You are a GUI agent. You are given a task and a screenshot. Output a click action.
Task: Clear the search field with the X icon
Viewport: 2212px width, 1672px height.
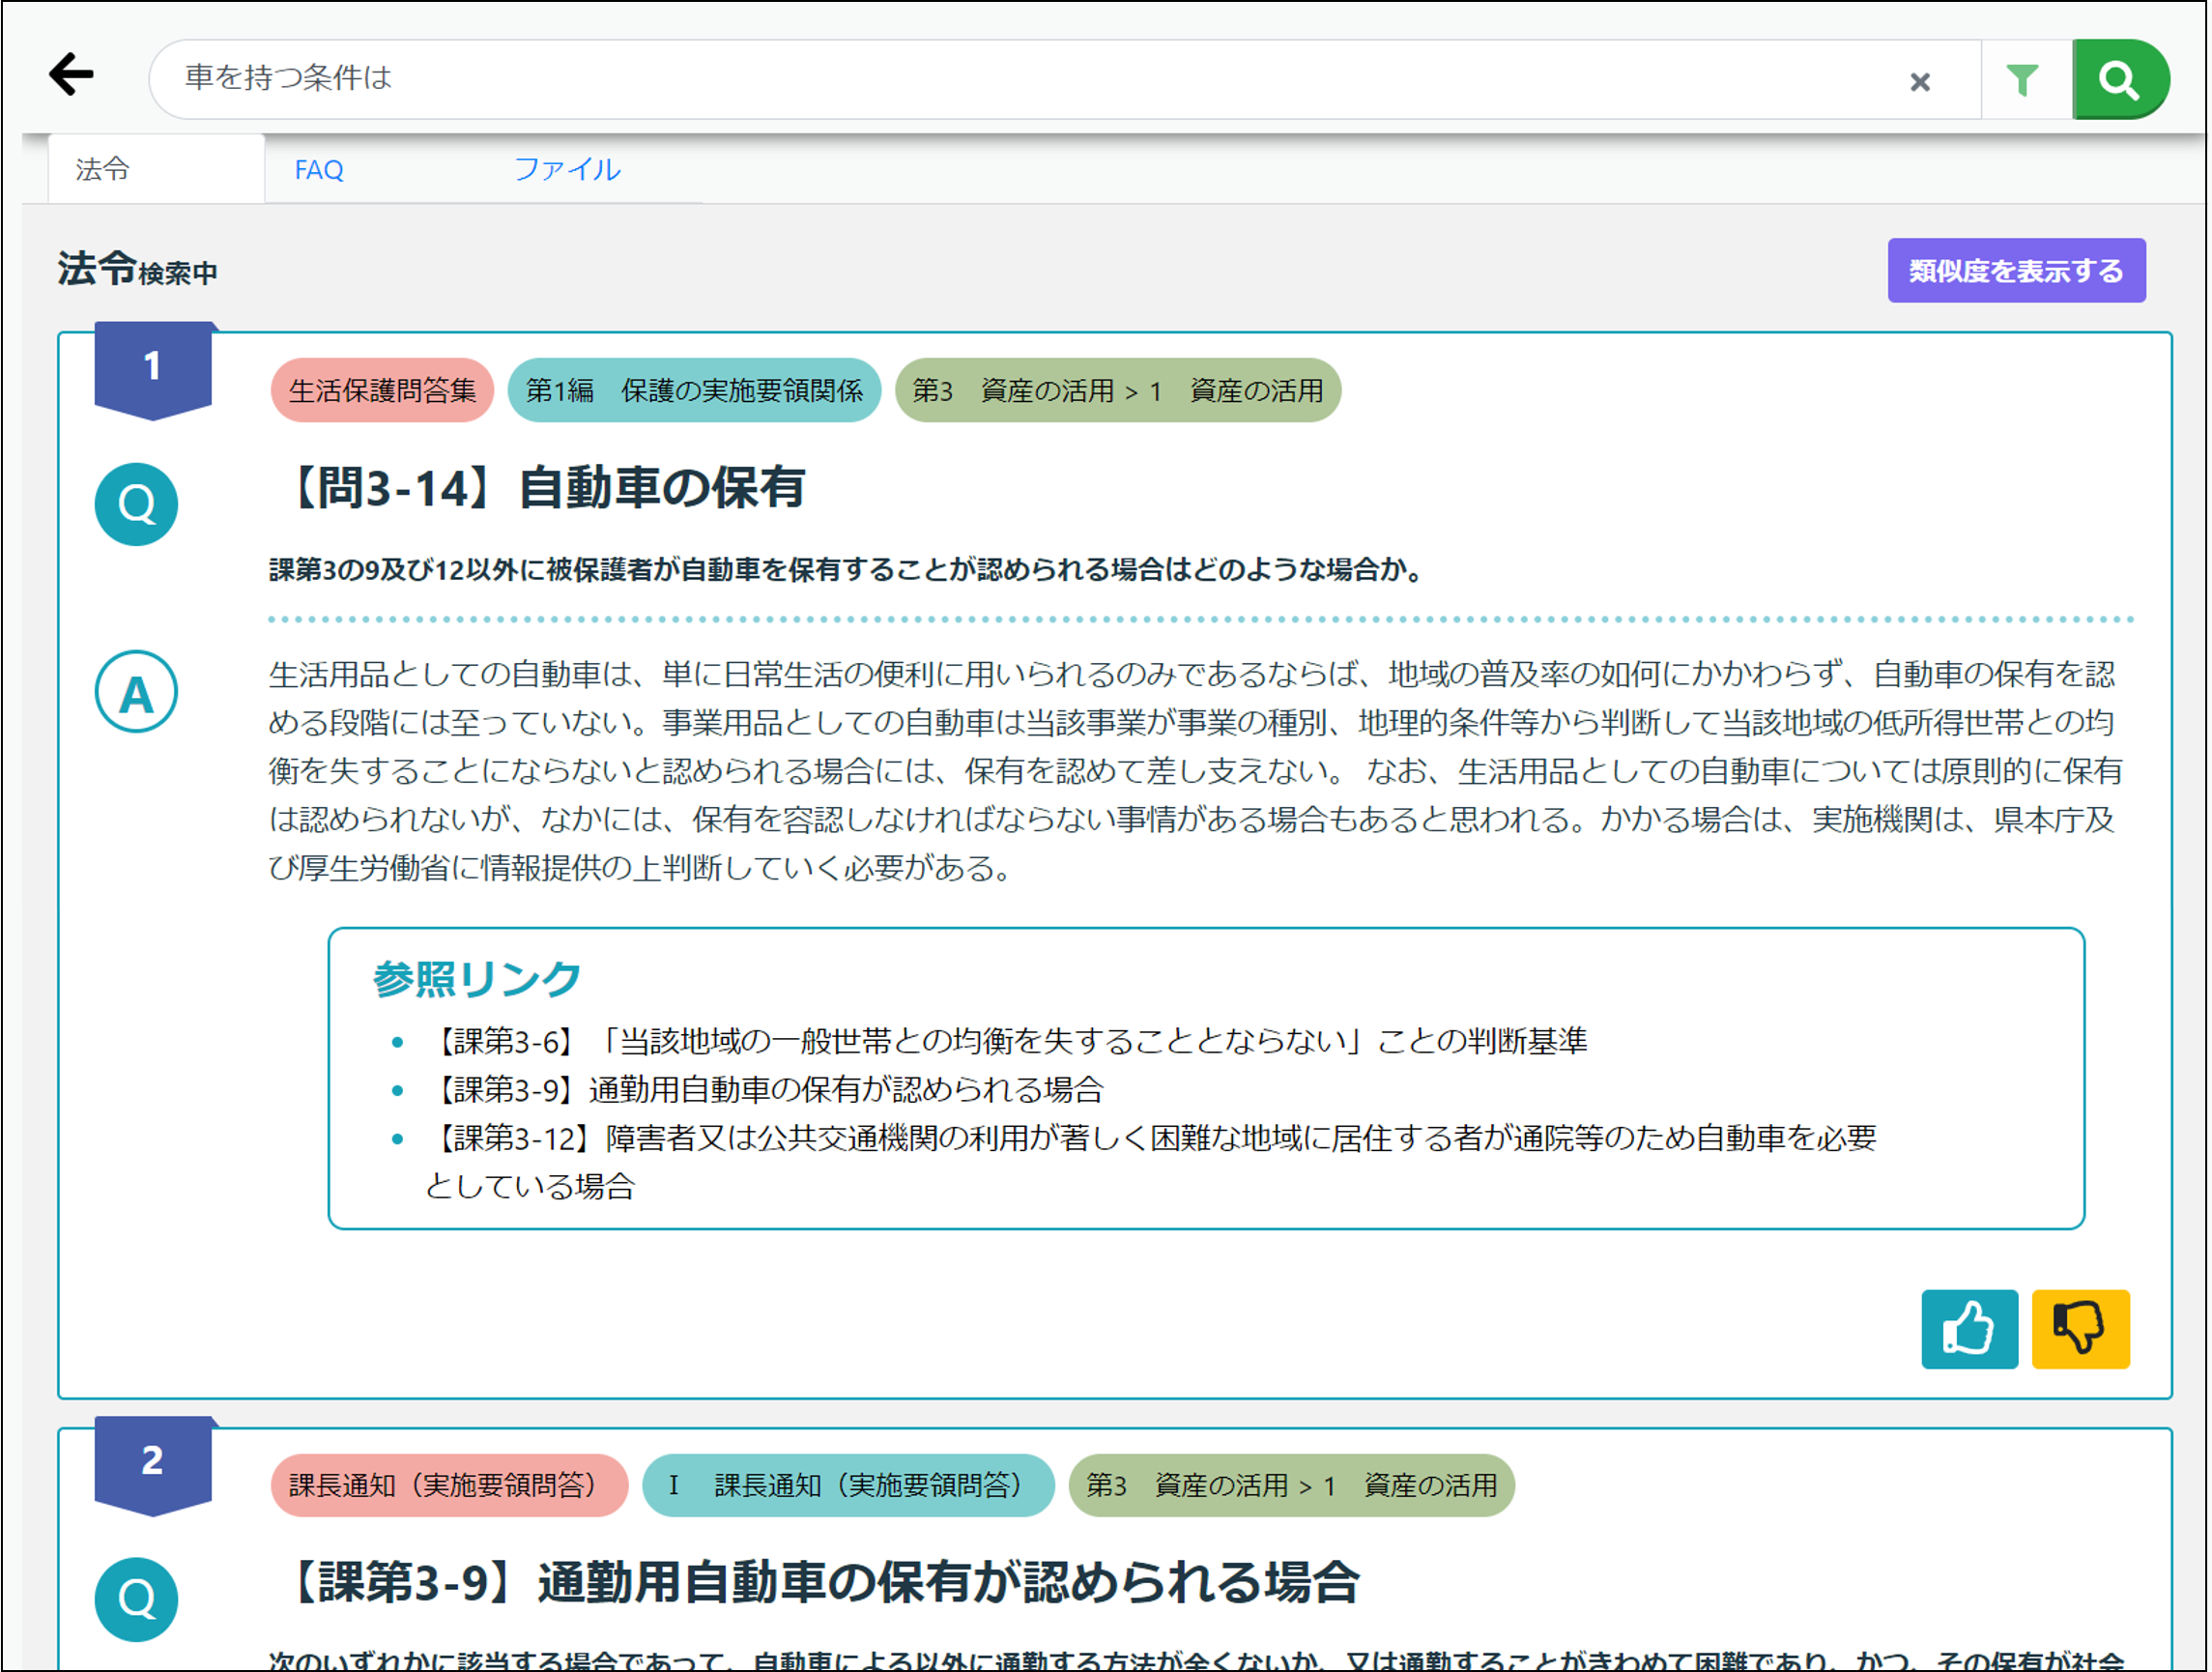[x=1920, y=81]
